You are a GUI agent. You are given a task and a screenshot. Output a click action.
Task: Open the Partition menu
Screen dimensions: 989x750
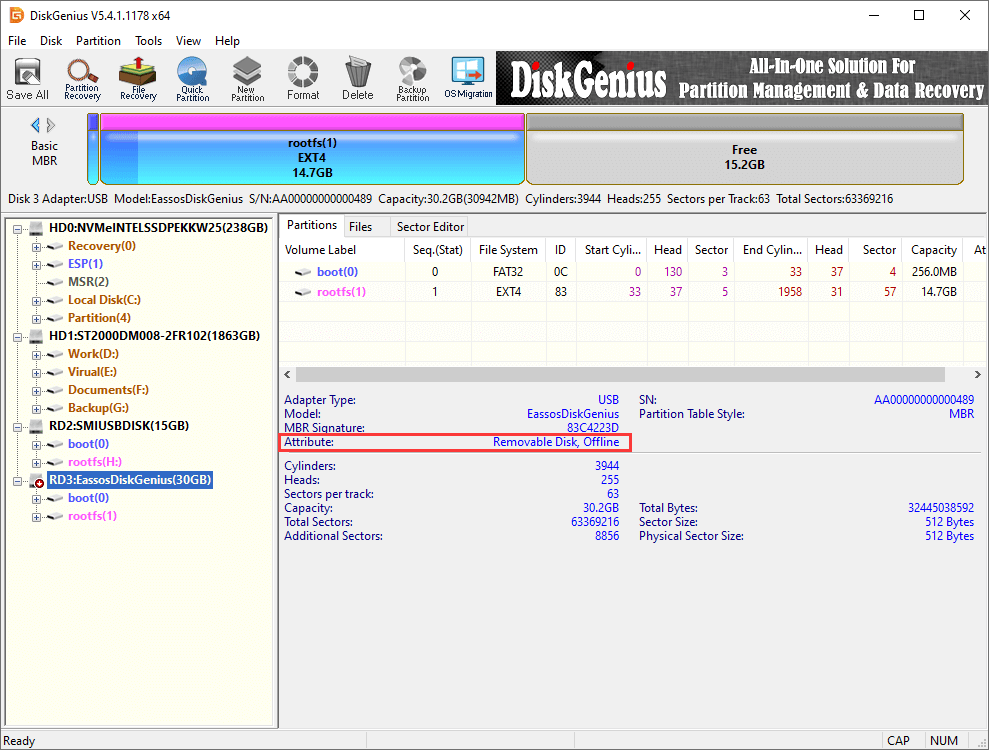tap(98, 41)
